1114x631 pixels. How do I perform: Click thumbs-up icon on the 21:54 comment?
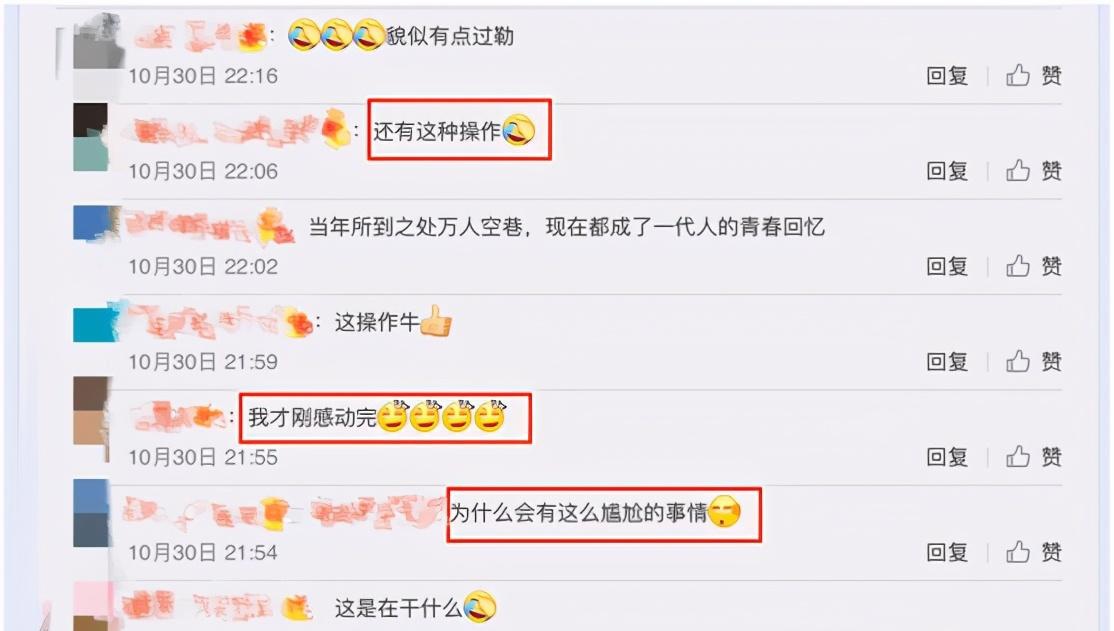(1017, 551)
